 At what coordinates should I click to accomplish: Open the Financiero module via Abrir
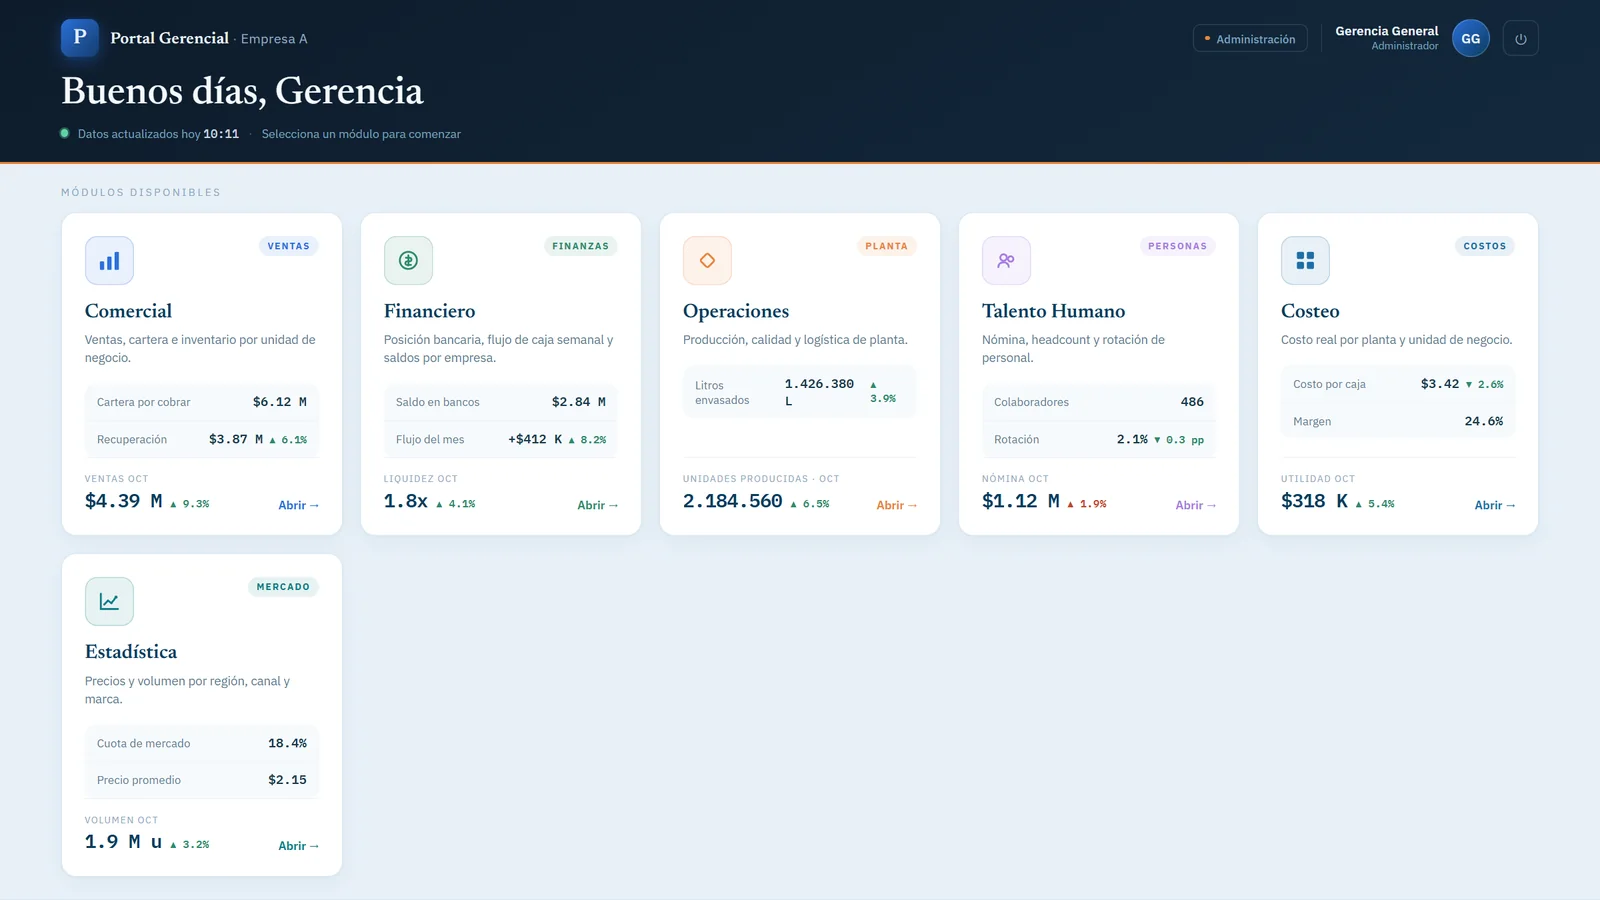pos(597,505)
